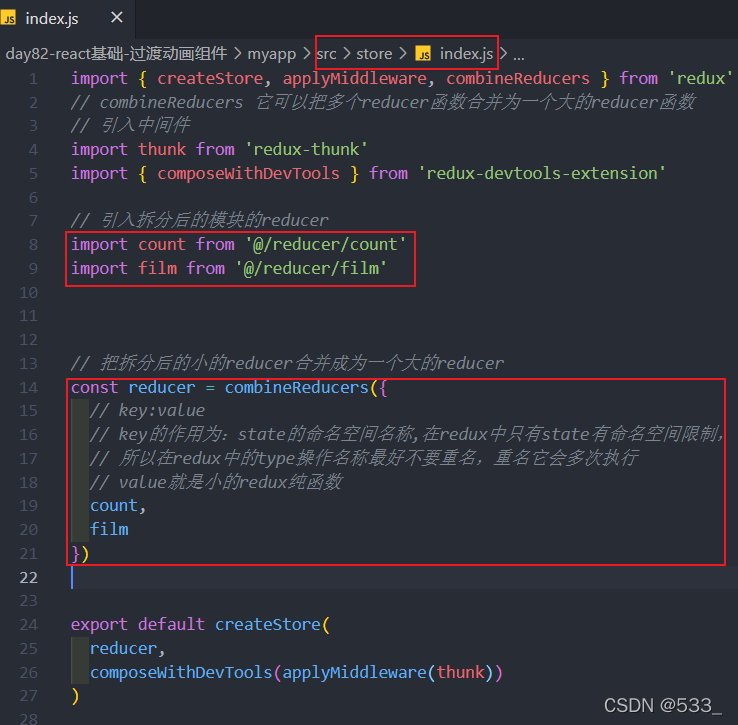The height and width of the screenshot is (725, 738).
Task: Click 'createStore' in the line 1 import
Action: 209,78
